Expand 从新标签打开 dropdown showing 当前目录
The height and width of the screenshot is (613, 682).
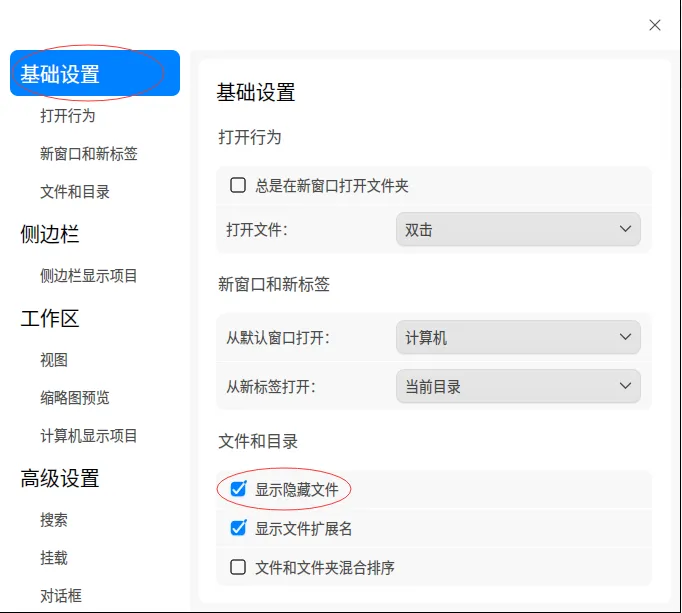518,386
